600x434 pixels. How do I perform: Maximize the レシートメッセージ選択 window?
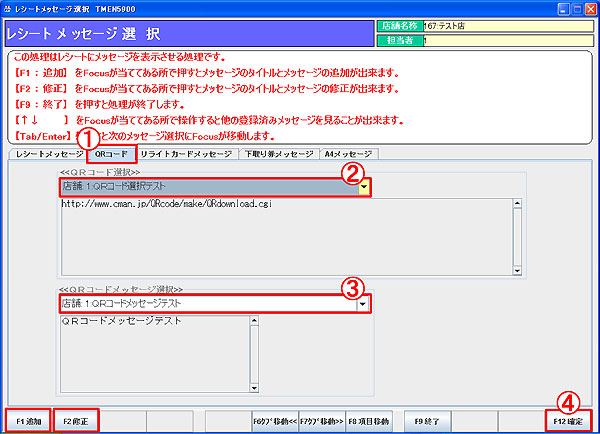tap(577, 9)
